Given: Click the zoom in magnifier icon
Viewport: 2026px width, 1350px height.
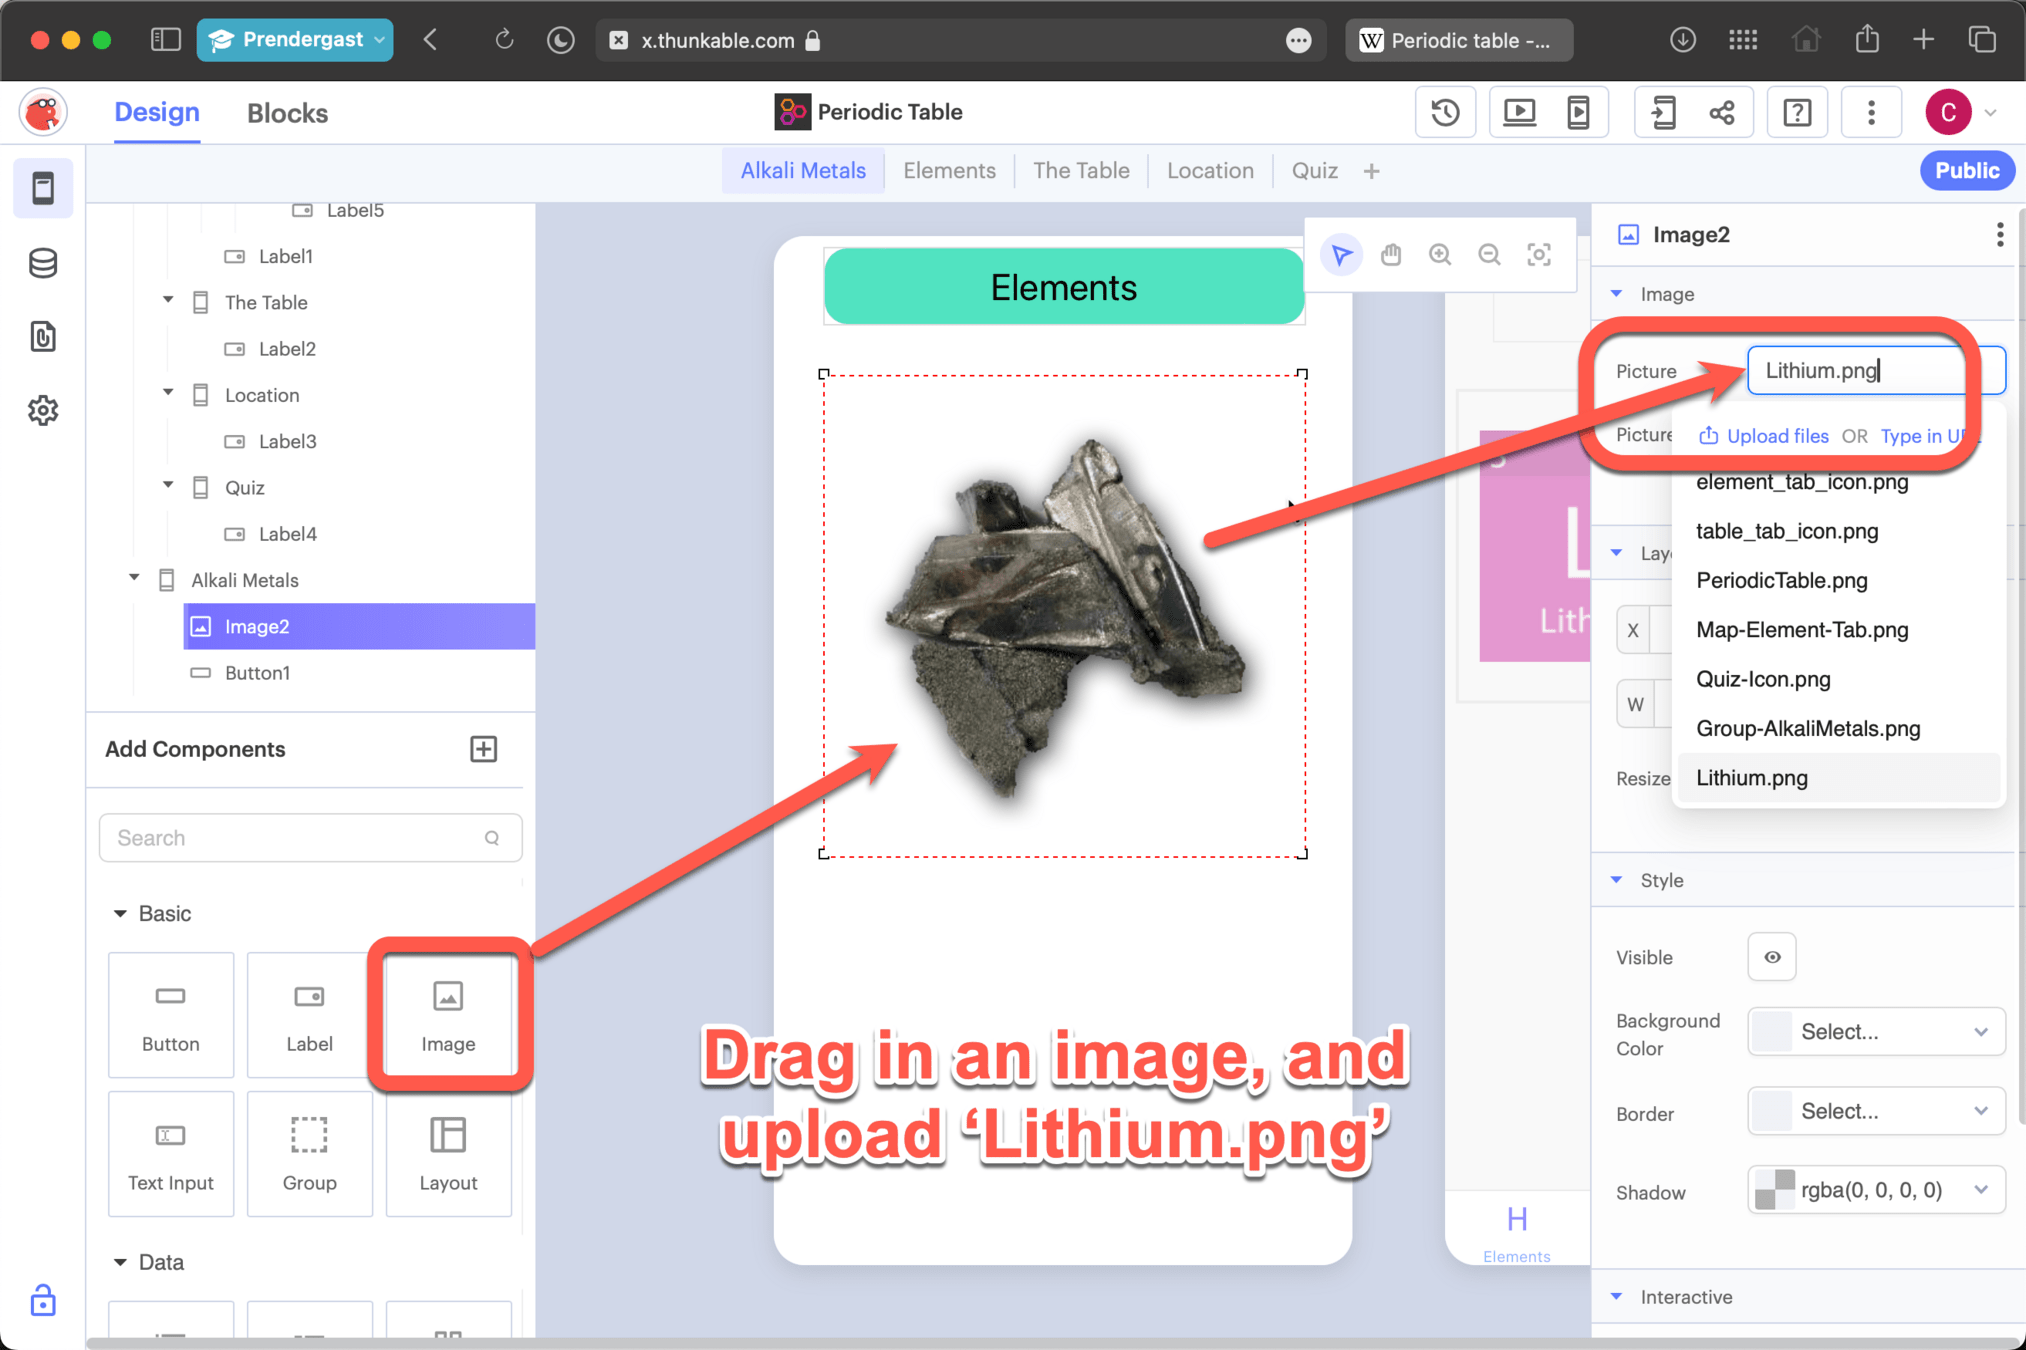Looking at the screenshot, I should point(1439,255).
